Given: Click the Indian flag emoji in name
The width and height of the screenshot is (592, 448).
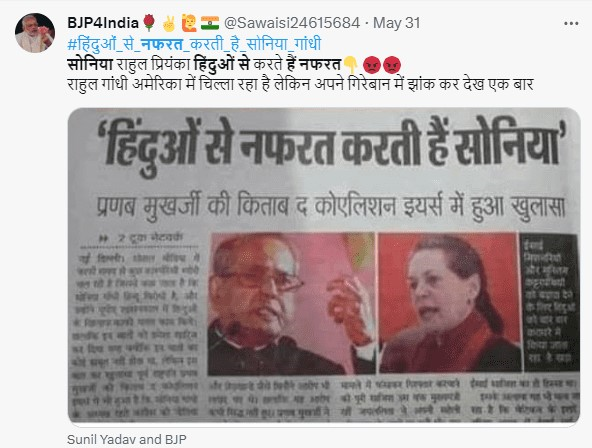Looking at the screenshot, I should point(210,23).
